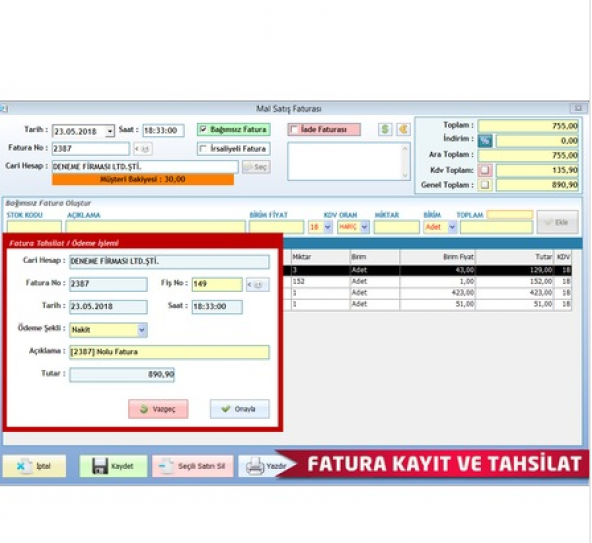Click the Miktar input field
Image resolution: width=592 pixels, height=543 pixels.
(396, 227)
